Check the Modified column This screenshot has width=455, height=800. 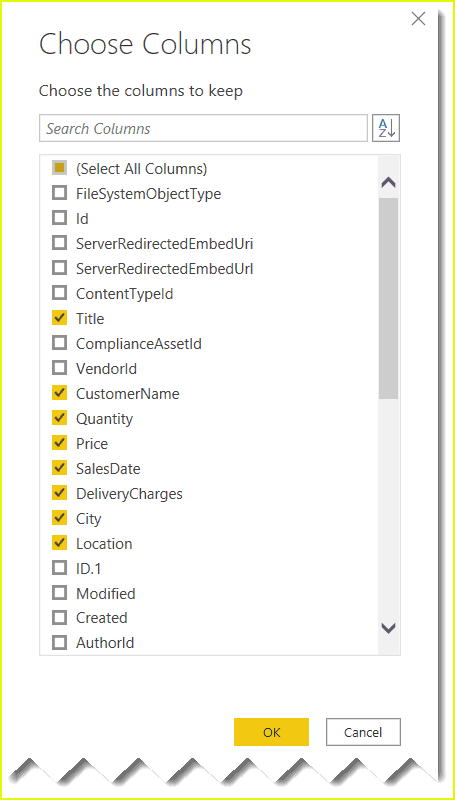click(x=60, y=593)
